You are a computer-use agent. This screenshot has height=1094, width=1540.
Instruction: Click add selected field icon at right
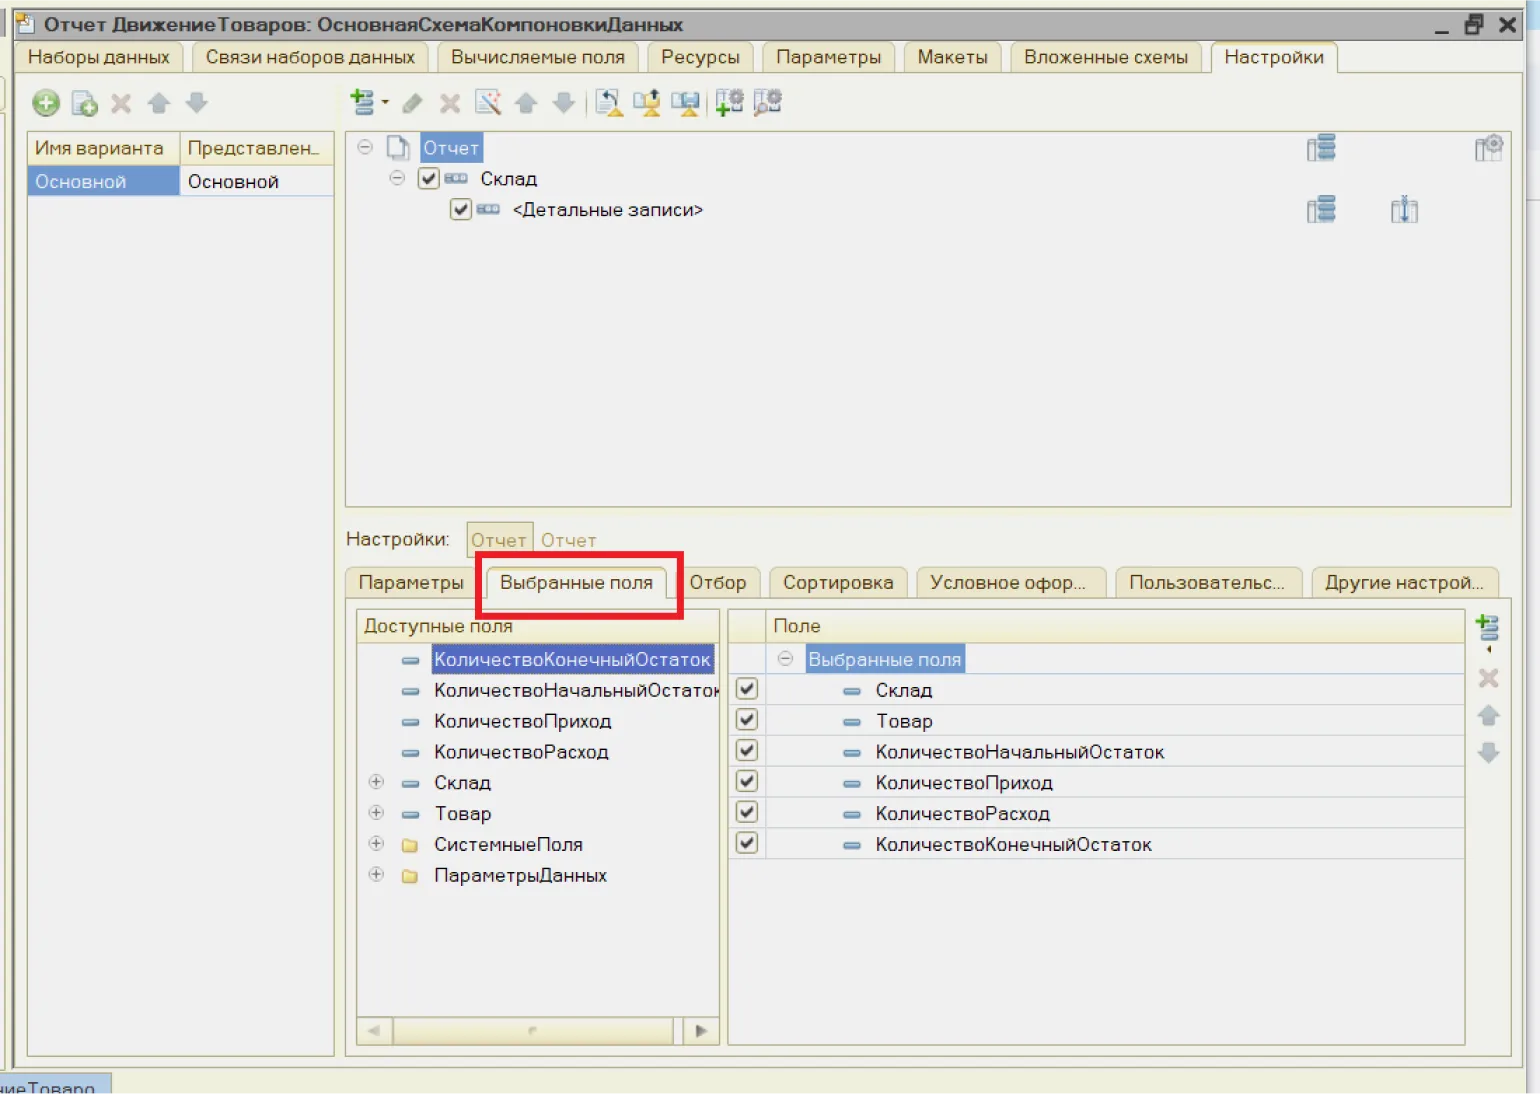point(1487,628)
